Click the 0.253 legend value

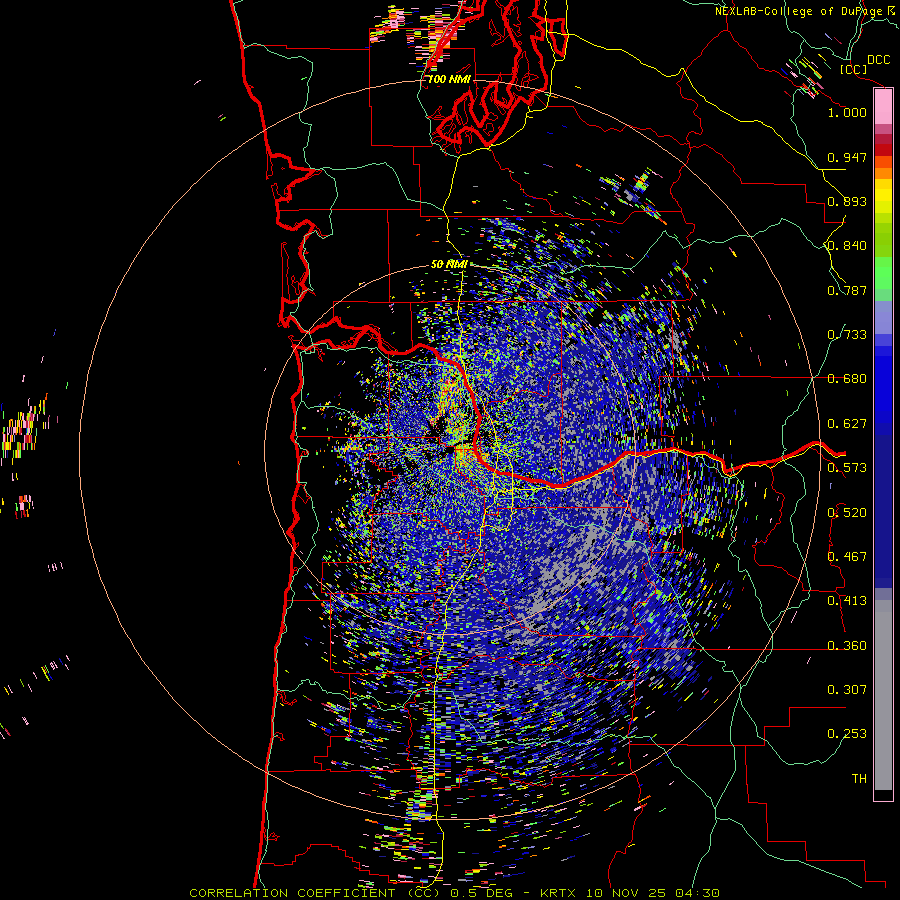pyautogui.click(x=847, y=734)
